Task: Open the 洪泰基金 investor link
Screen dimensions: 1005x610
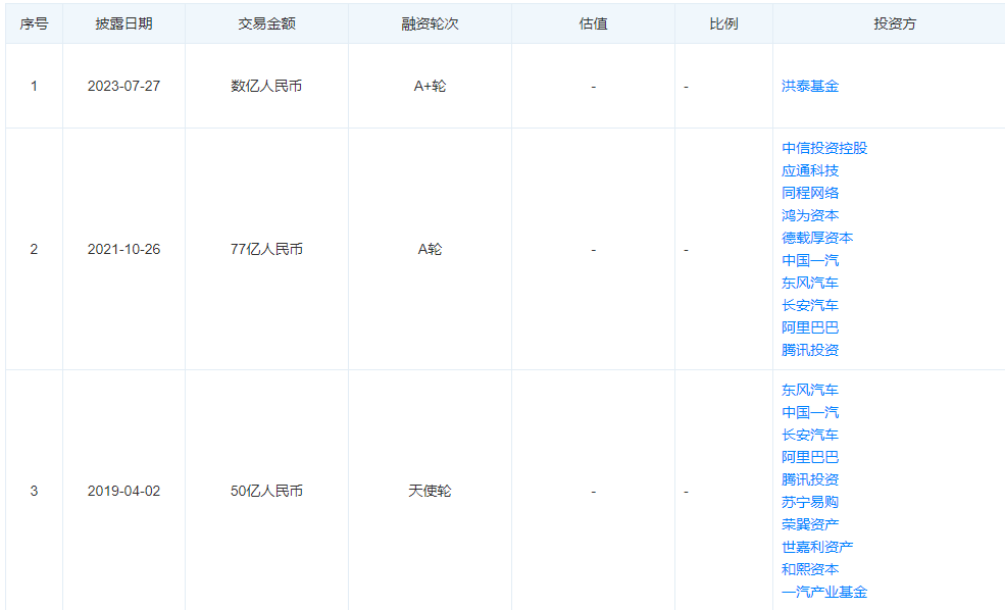Action: (x=810, y=86)
